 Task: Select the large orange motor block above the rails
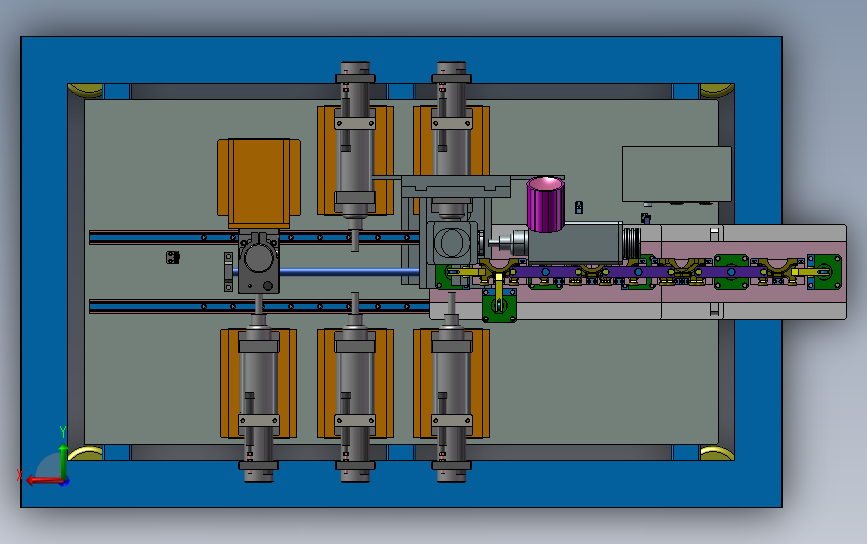pos(259,182)
